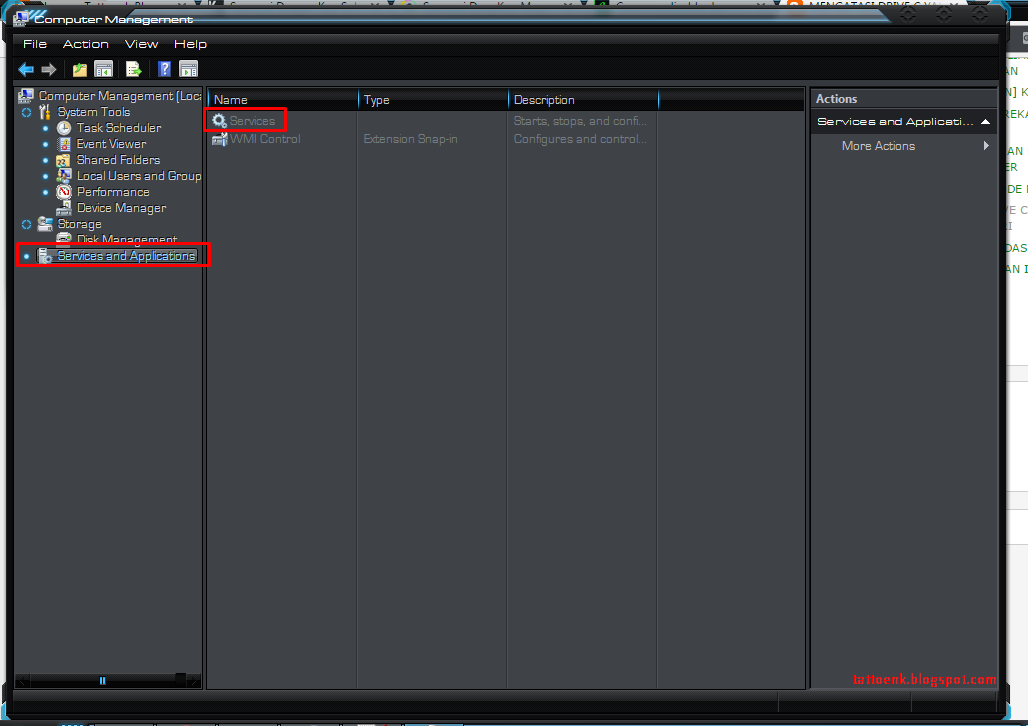Click the Show/Hide Console Tree icon
Image resolution: width=1028 pixels, height=726 pixels.
click(104, 69)
